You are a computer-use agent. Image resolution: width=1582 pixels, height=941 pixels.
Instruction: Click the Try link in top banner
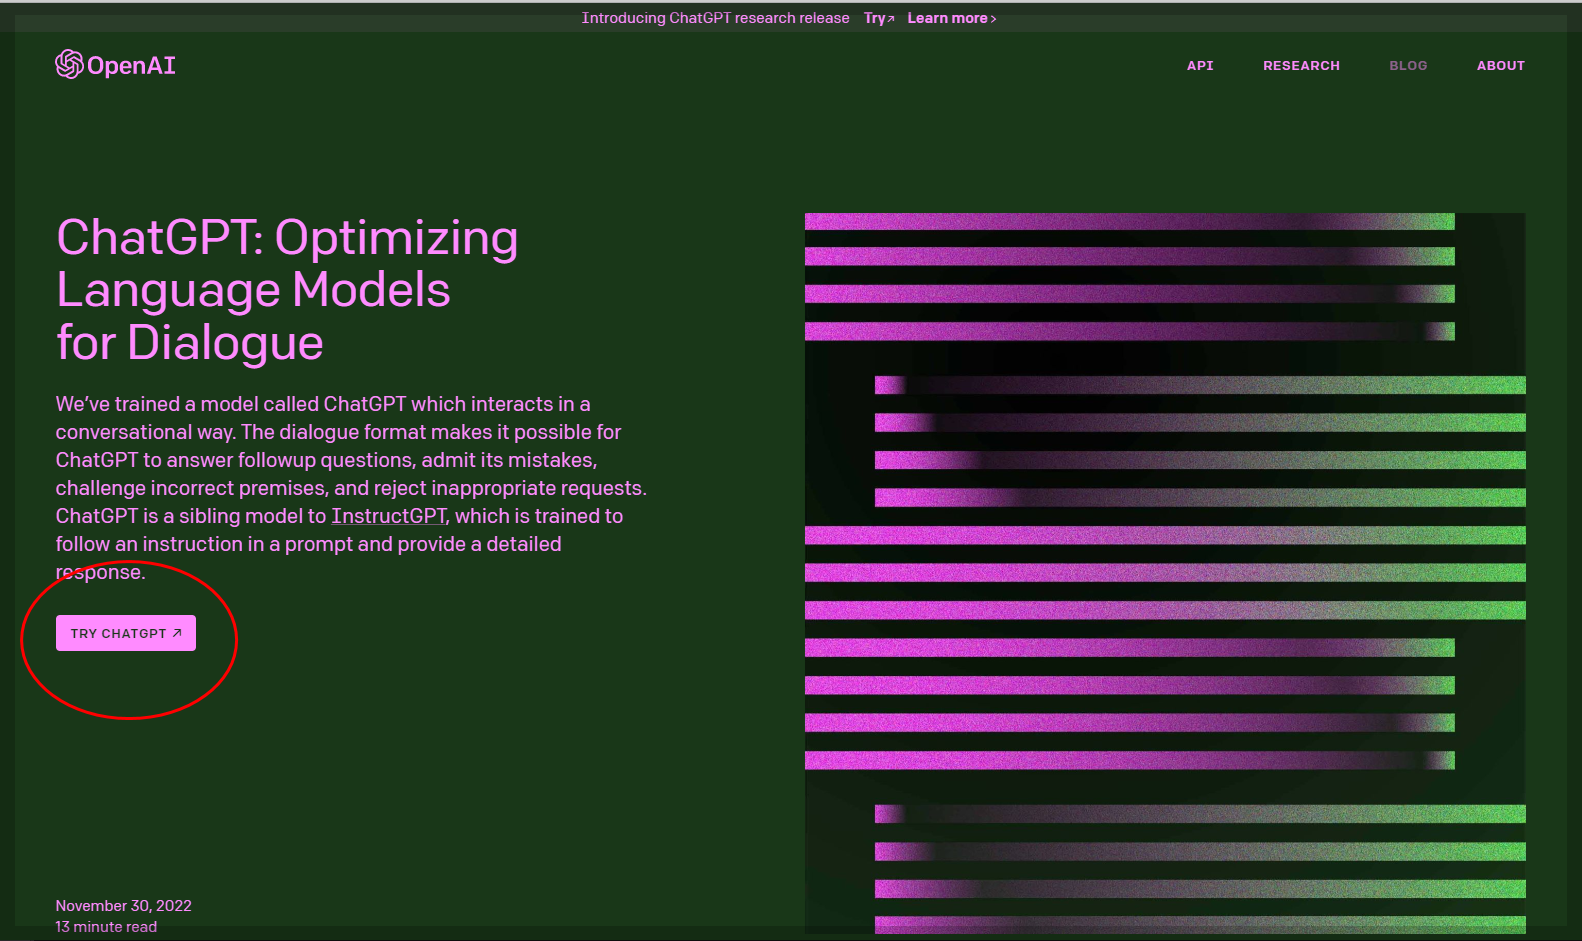879,18
